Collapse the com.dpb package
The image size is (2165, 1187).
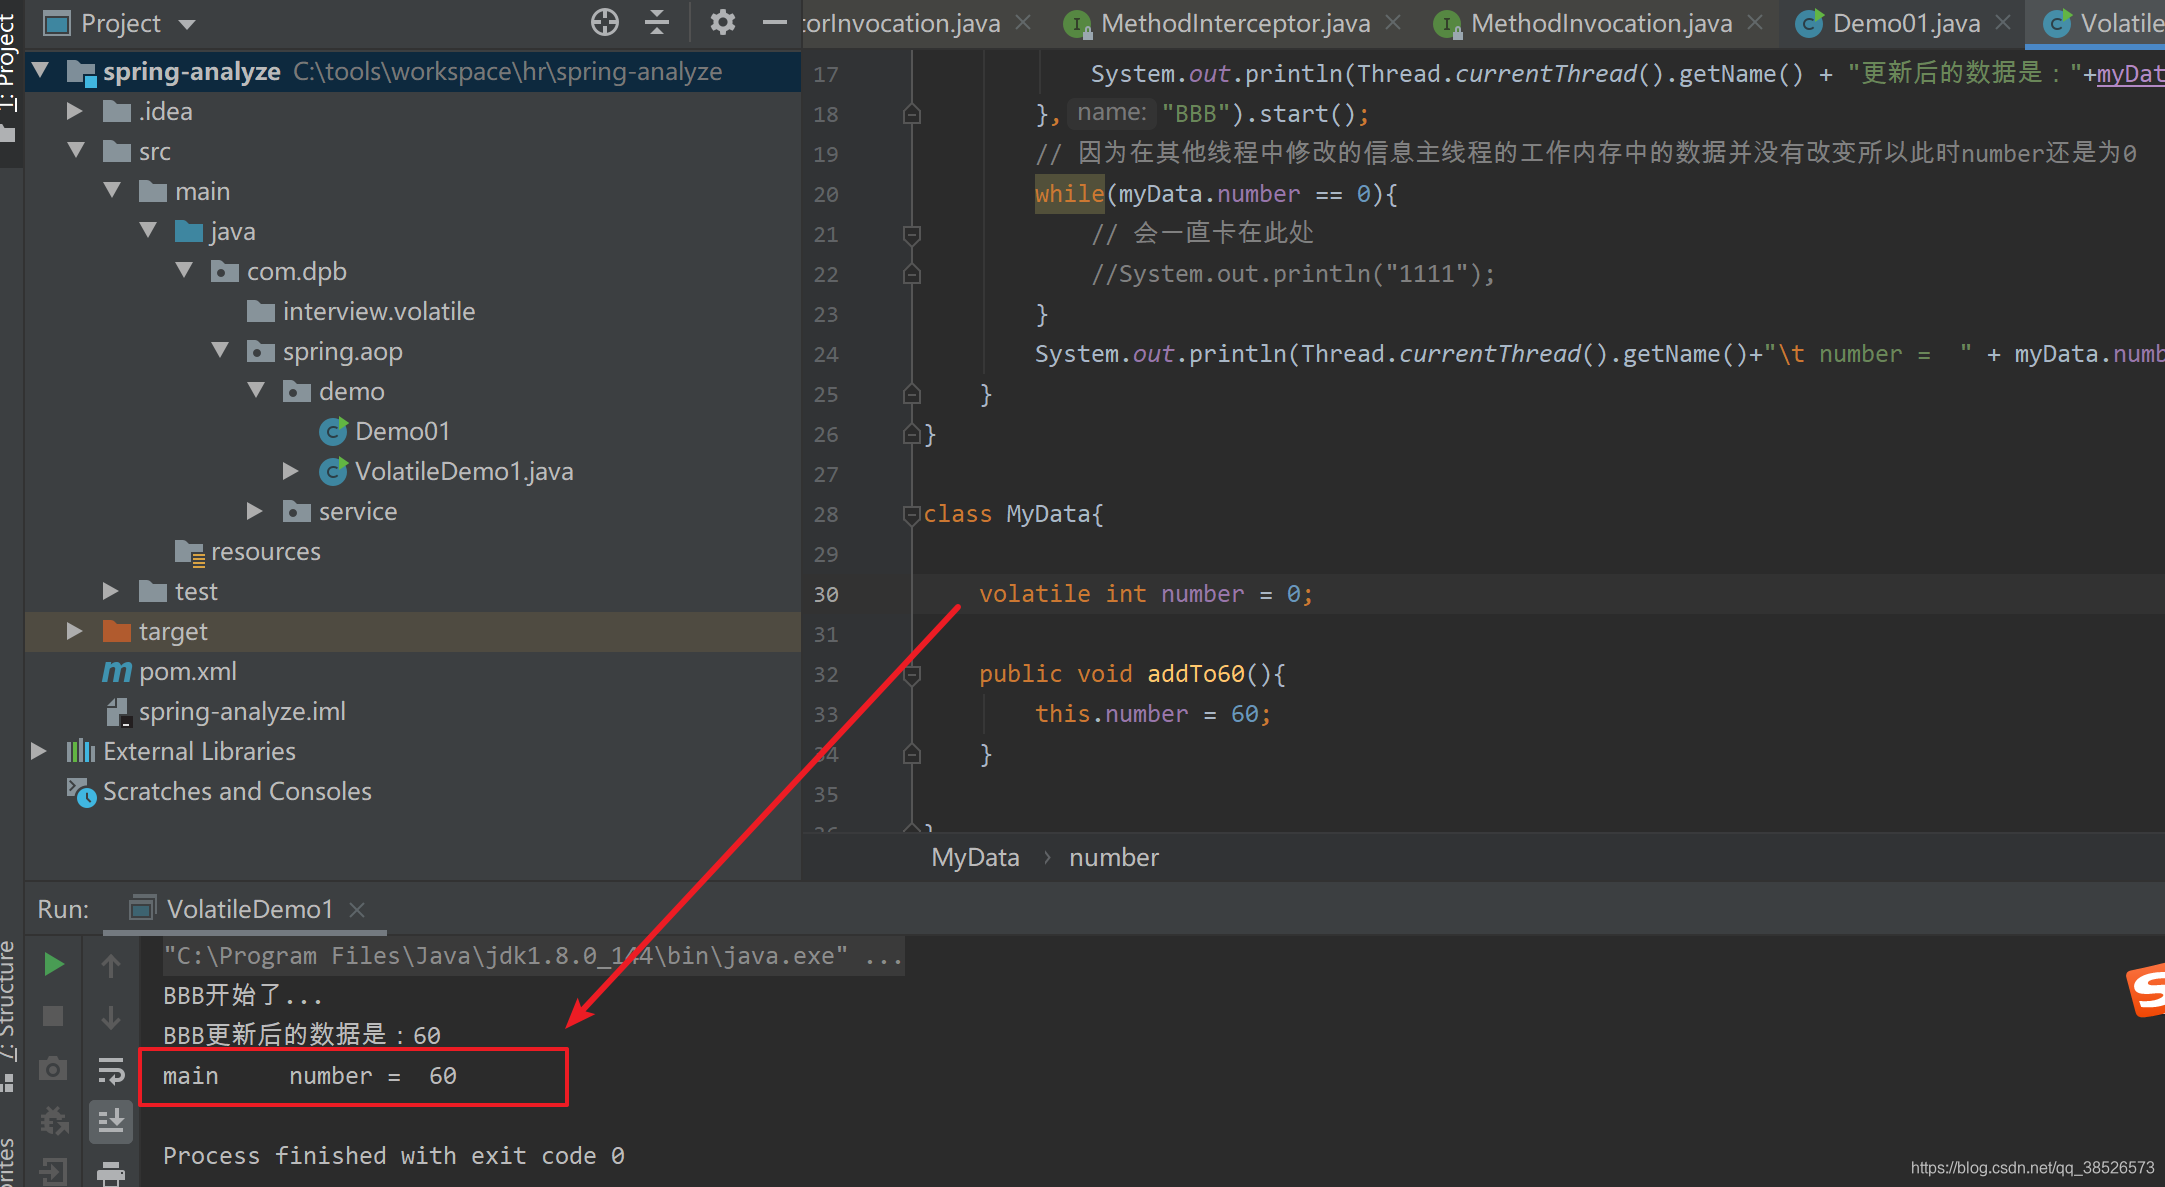[x=184, y=271]
